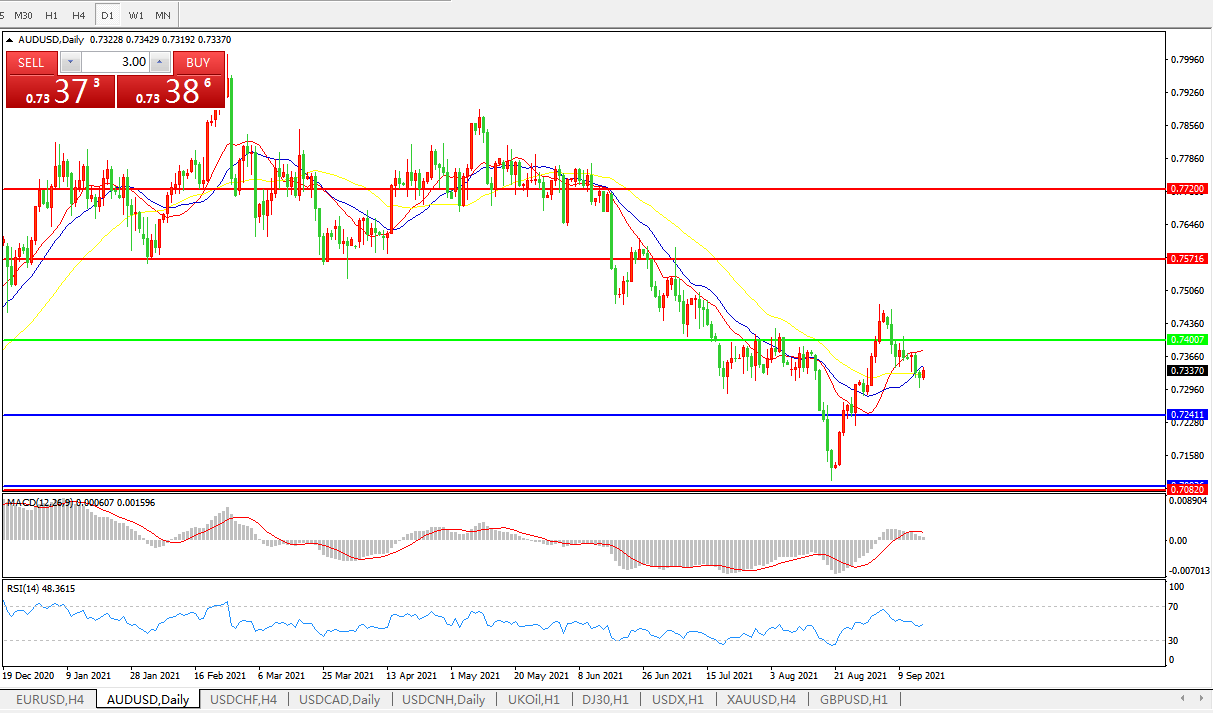1213x713 pixels.
Task: Toggle the D1 daily timeframe
Action: pyautogui.click(x=108, y=15)
